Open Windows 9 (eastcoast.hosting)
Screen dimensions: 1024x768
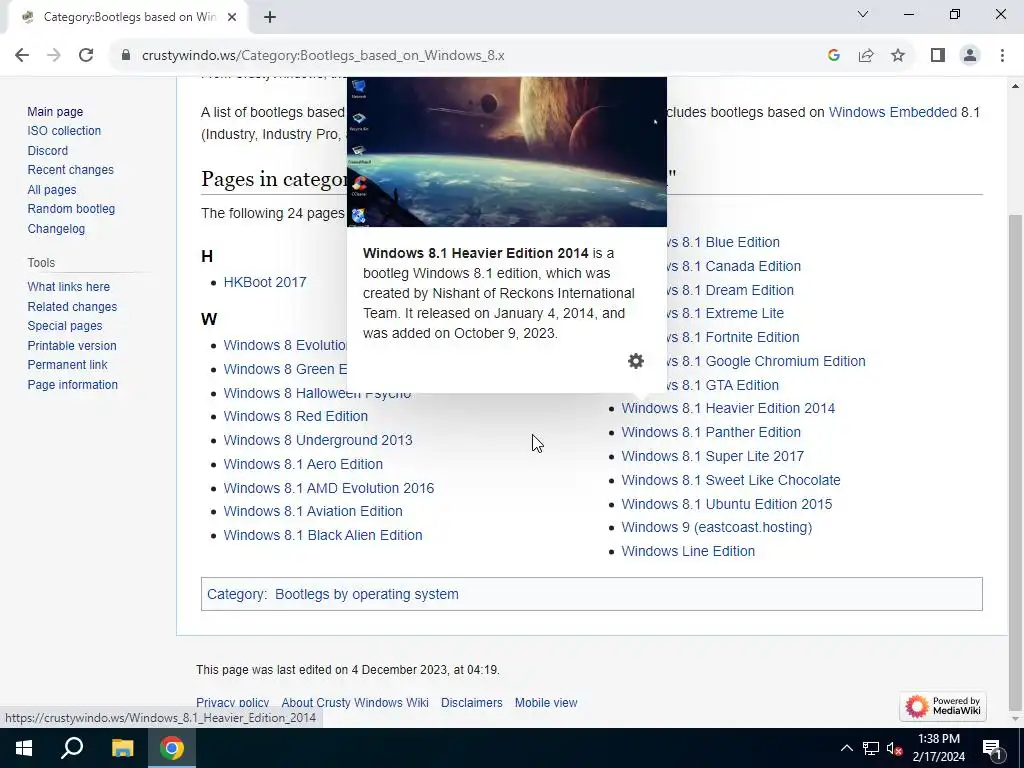point(716,527)
